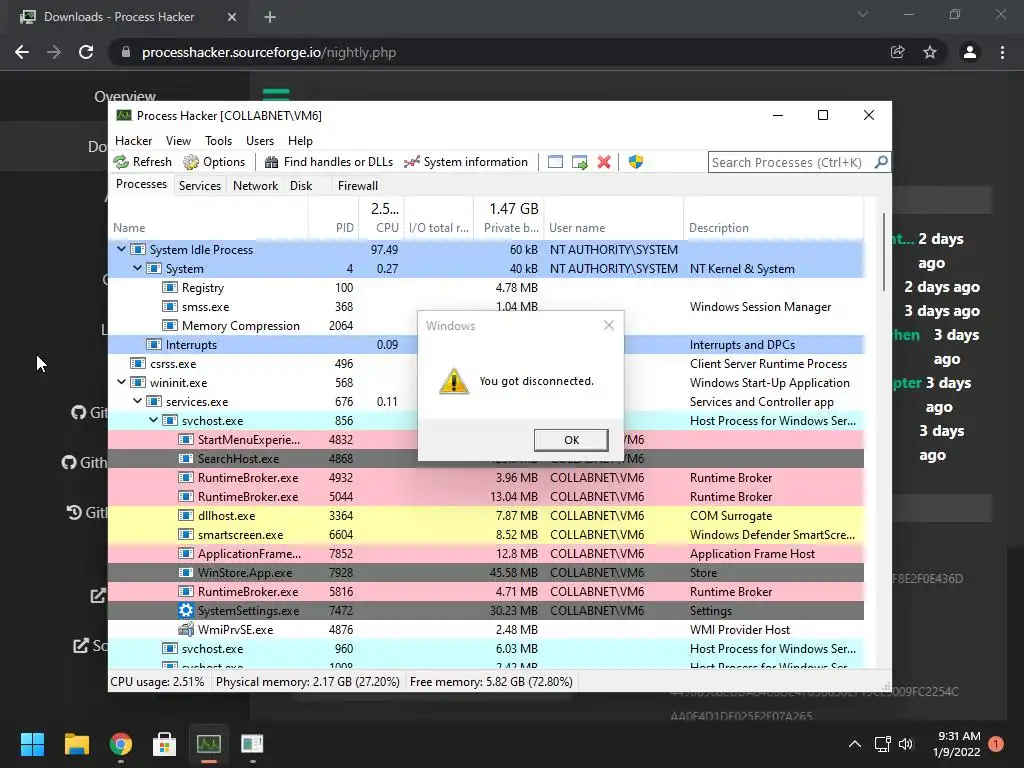This screenshot has height=768, width=1024.
Task: Click the find window toolbar icon
Action: 555,162
